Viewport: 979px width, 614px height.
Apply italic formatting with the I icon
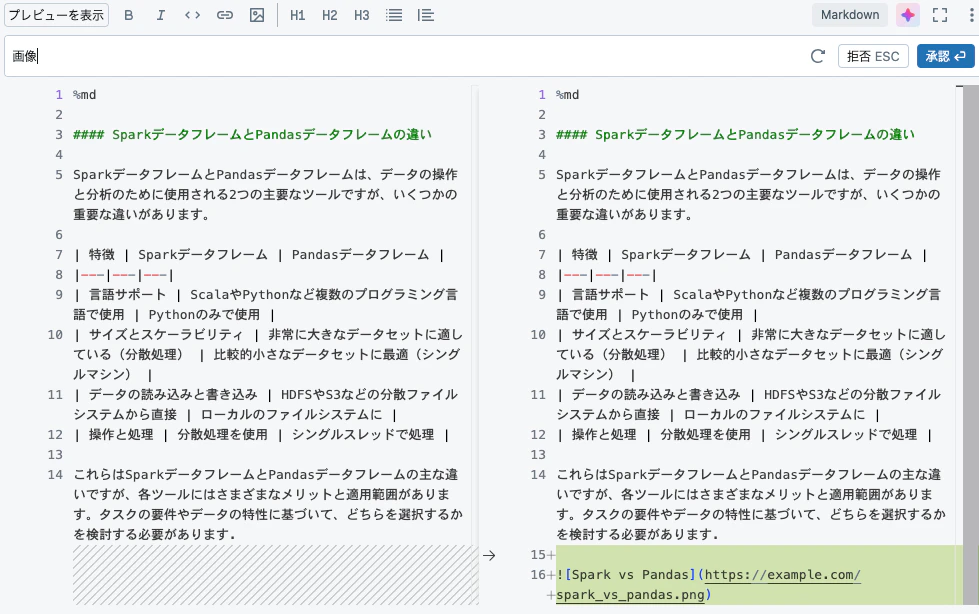pyautogui.click(x=160, y=15)
